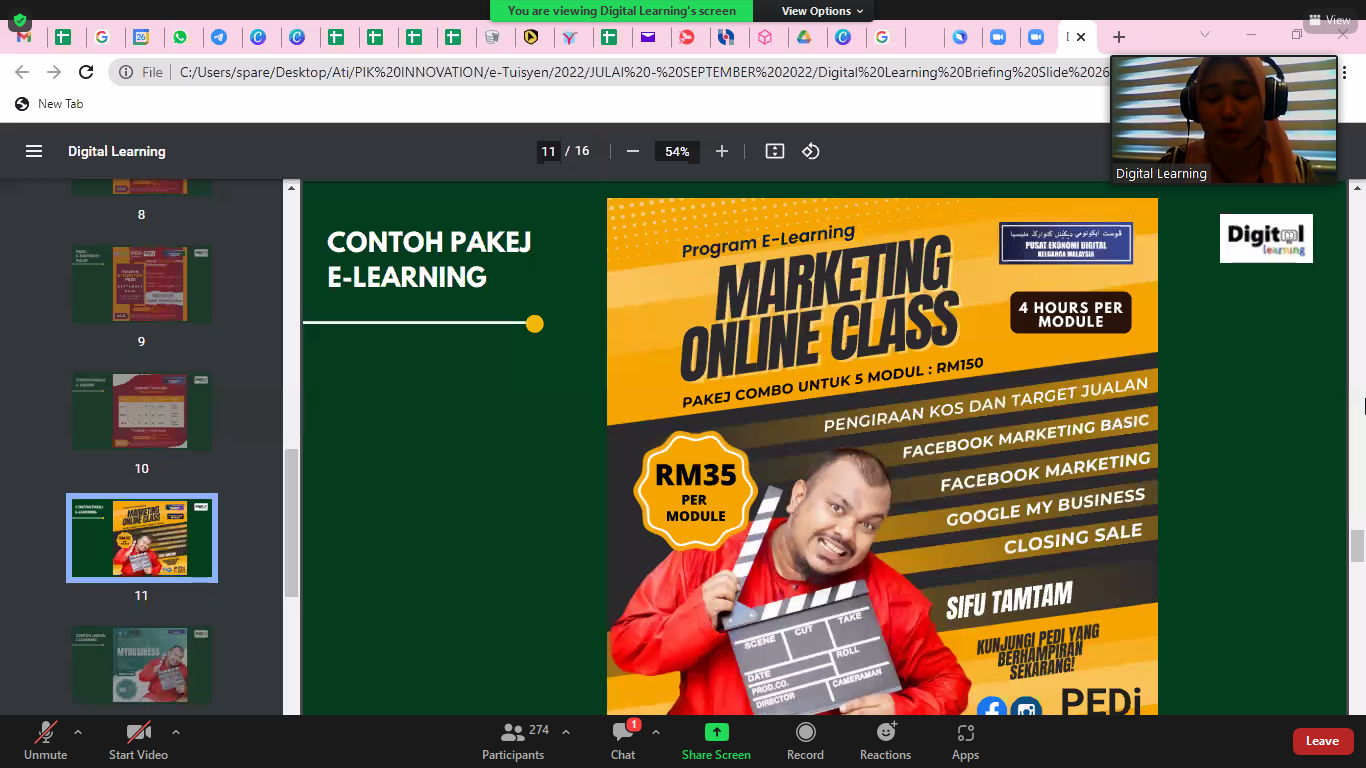The image size is (1366, 768).
Task: Open the Reactions menu
Action: pos(885,741)
